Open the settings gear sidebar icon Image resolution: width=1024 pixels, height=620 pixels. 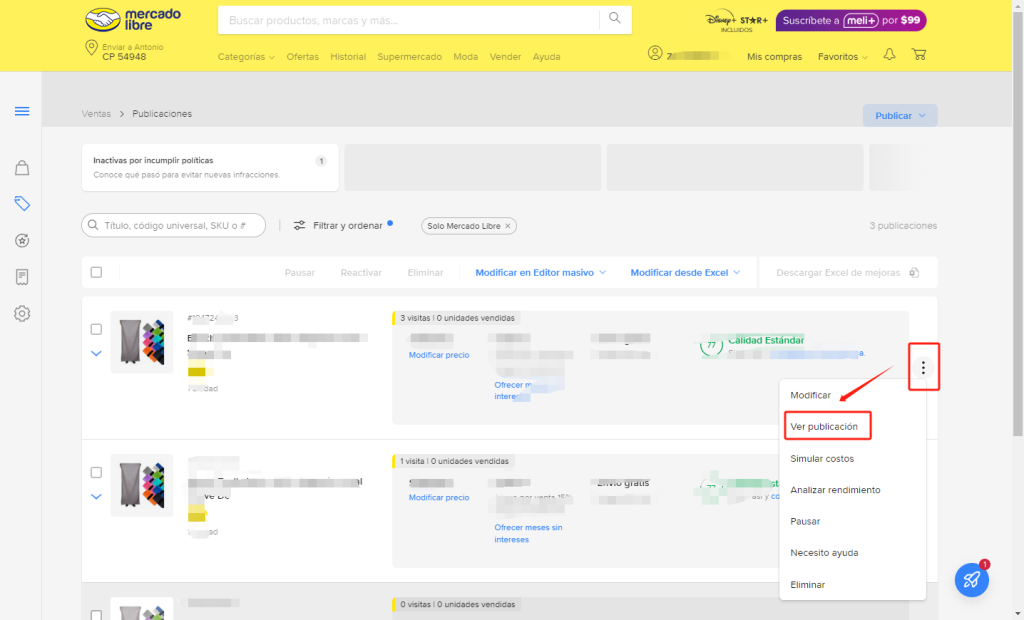pos(22,314)
